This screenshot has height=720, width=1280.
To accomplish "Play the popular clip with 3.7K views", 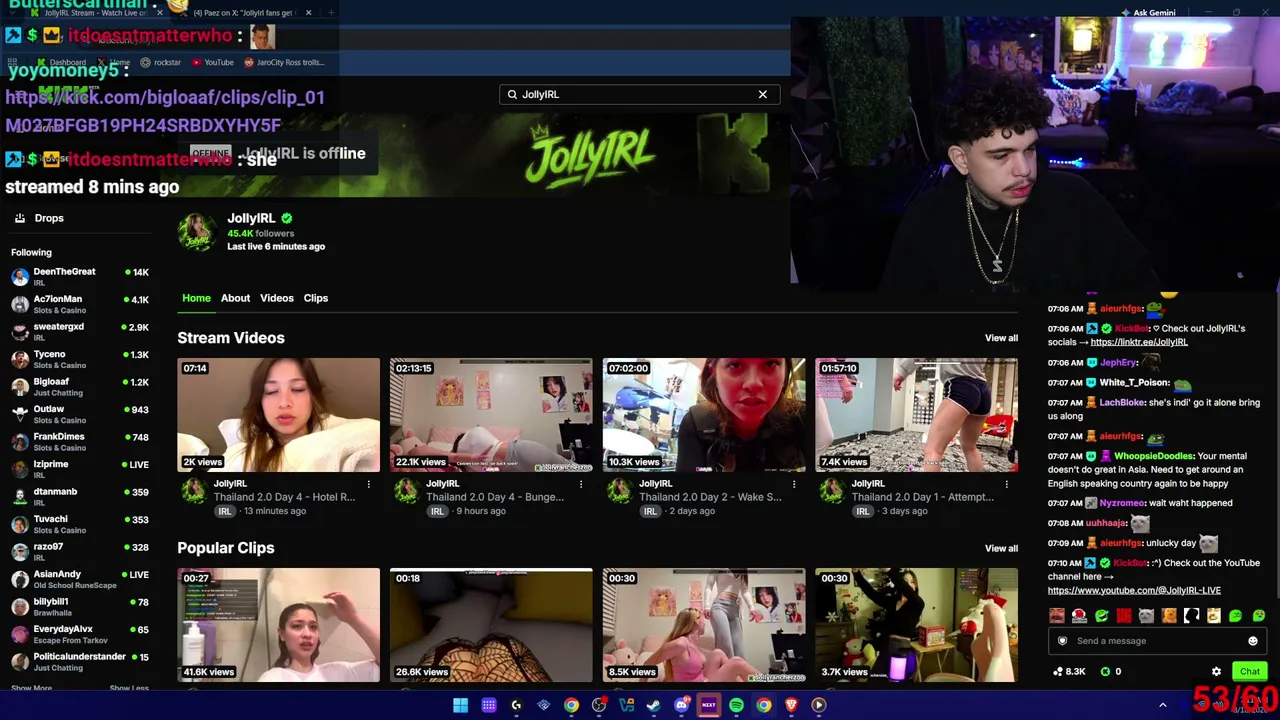I will [x=916, y=625].
